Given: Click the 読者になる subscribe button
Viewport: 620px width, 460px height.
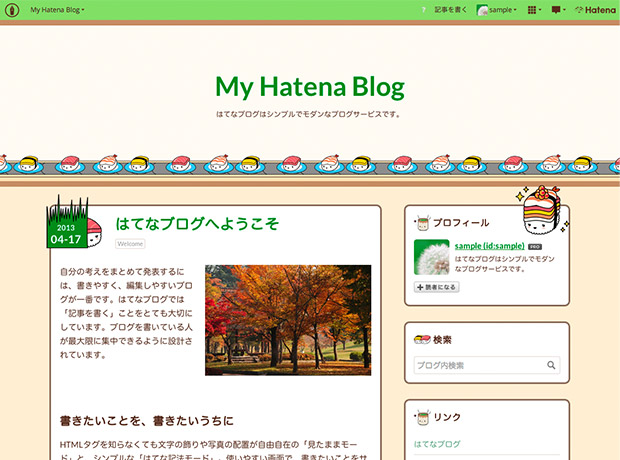Looking at the screenshot, I should point(437,287).
